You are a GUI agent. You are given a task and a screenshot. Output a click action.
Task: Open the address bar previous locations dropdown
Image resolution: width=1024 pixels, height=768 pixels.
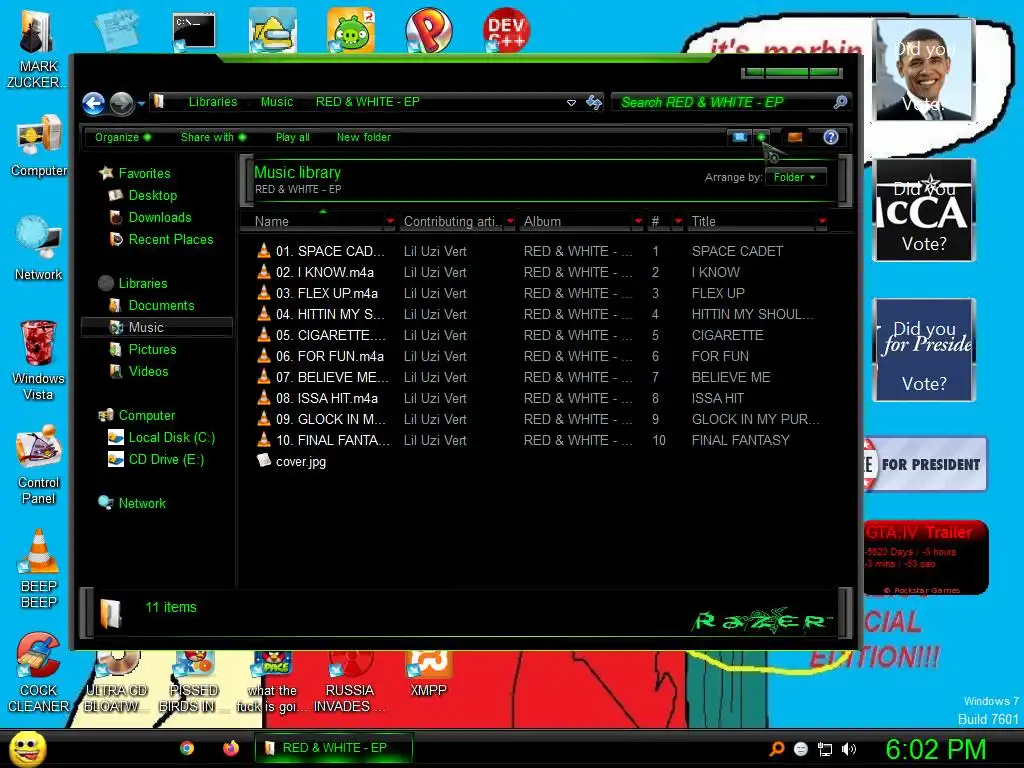coord(571,103)
